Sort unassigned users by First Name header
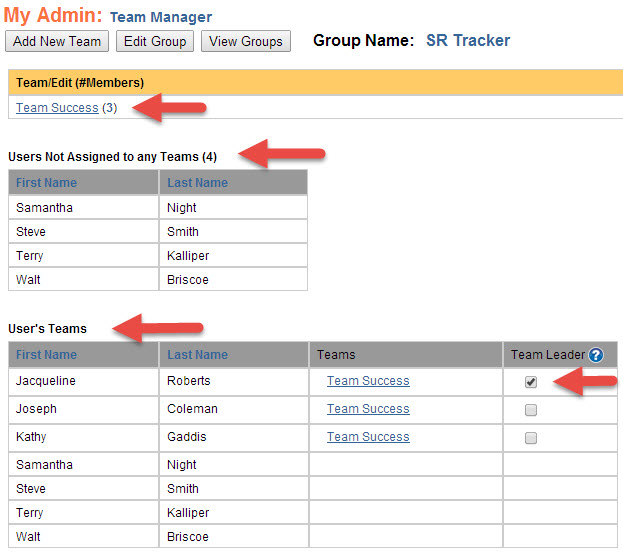Image resolution: width=623 pixels, height=554 pixels. (46, 183)
